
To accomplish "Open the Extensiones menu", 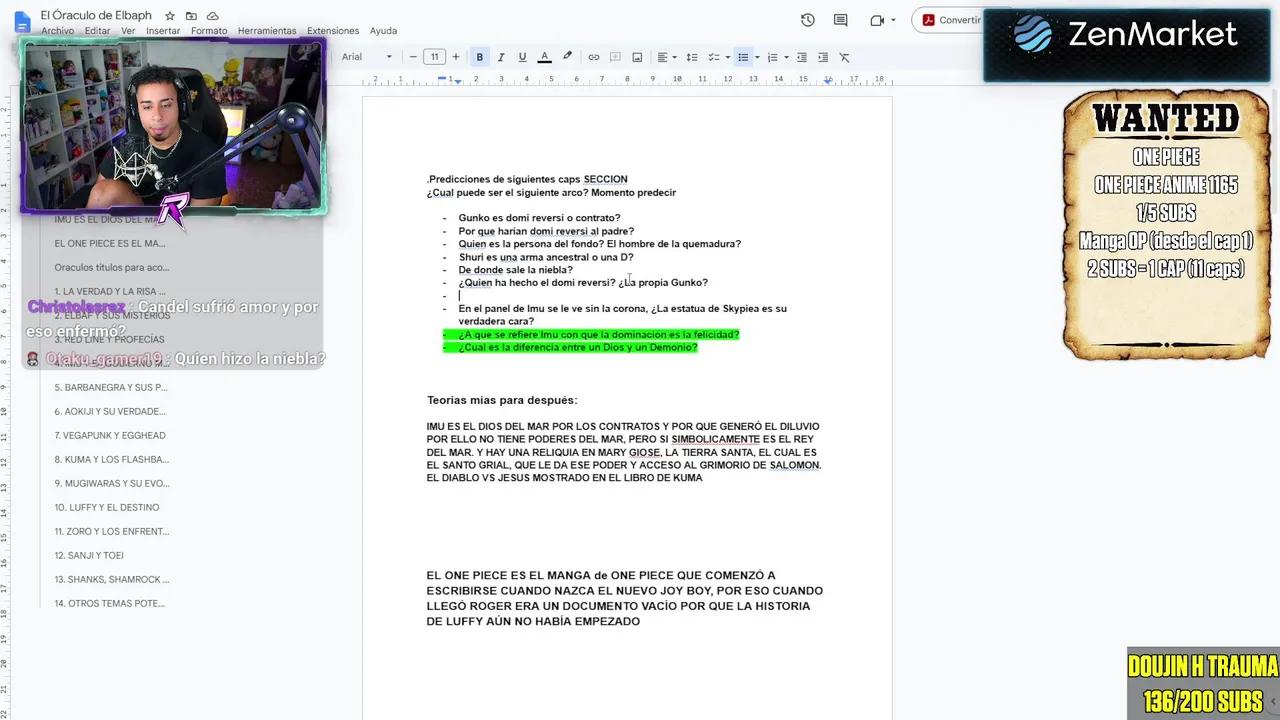I will 333,31.
